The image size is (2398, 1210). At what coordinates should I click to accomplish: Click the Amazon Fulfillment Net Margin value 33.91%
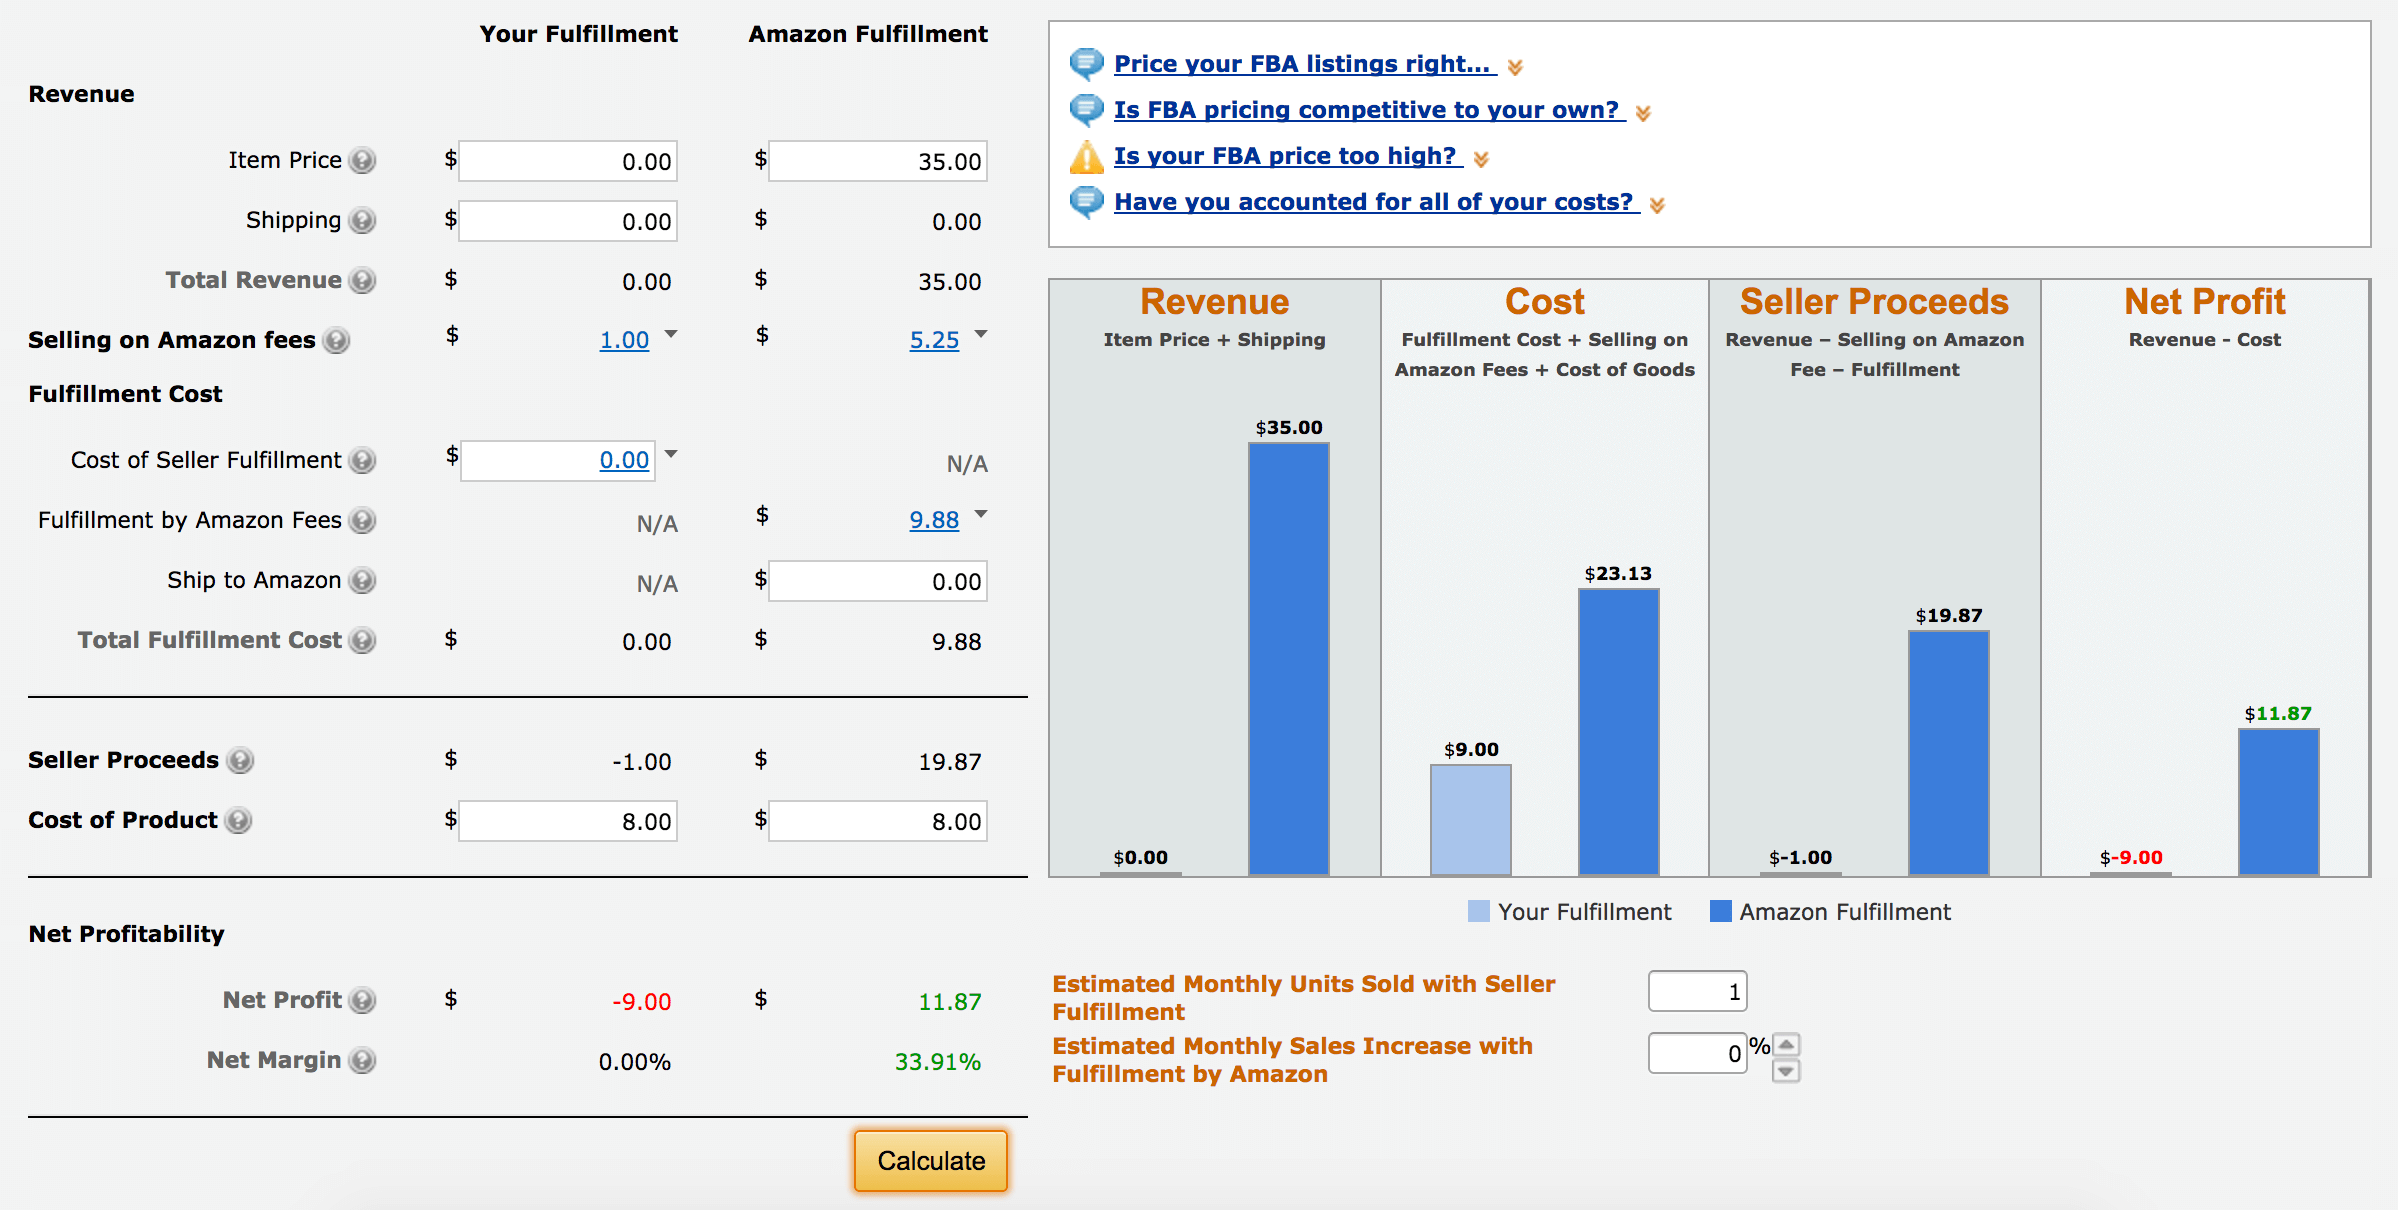click(x=938, y=1061)
